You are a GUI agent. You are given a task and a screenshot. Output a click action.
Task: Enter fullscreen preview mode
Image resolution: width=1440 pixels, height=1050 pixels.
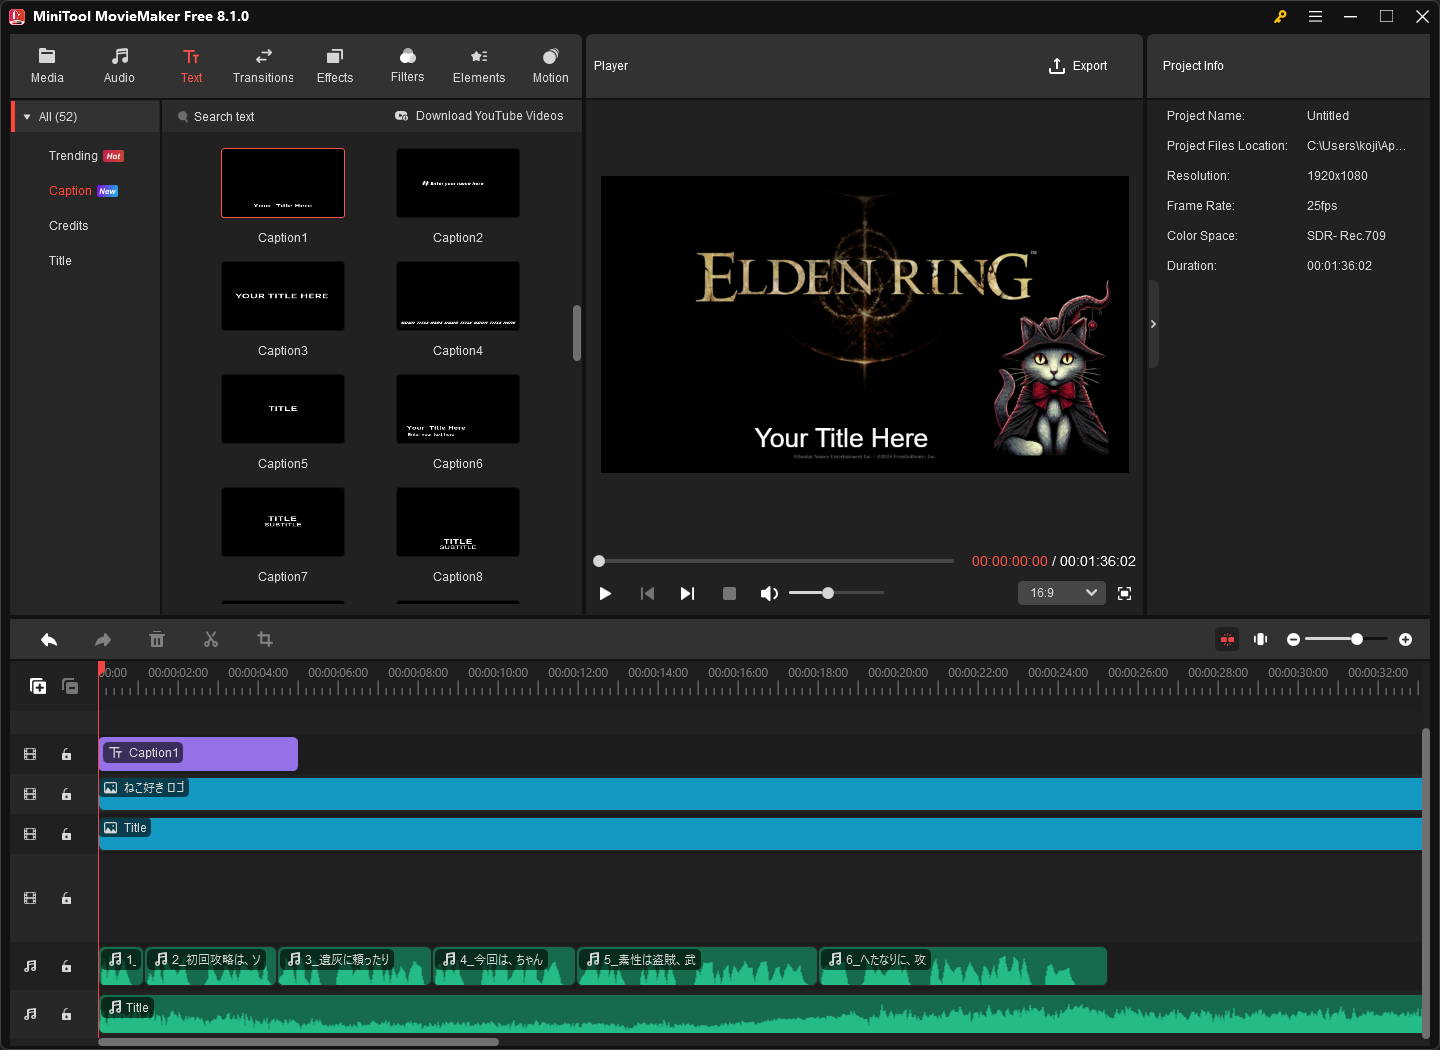click(x=1124, y=593)
